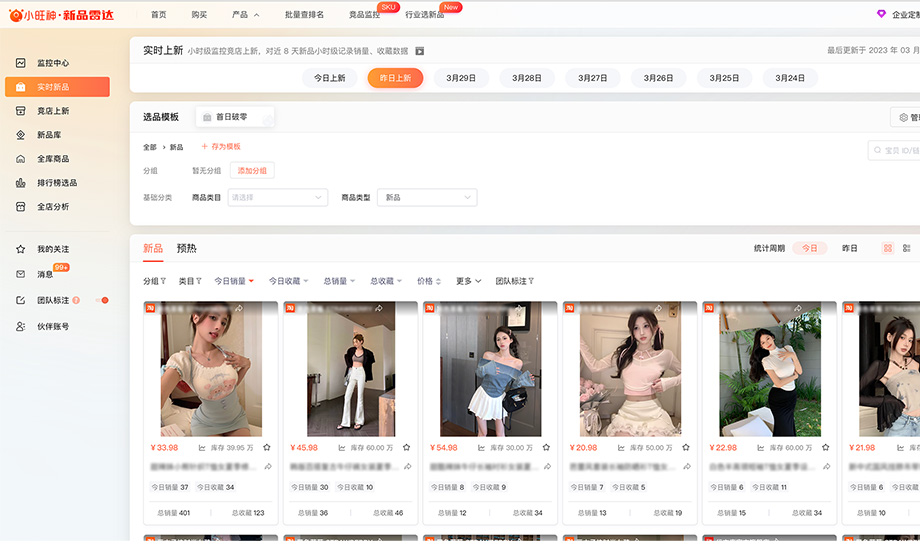
Task: Click the 小旺神·新品雷达 logo
Action: point(62,15)
